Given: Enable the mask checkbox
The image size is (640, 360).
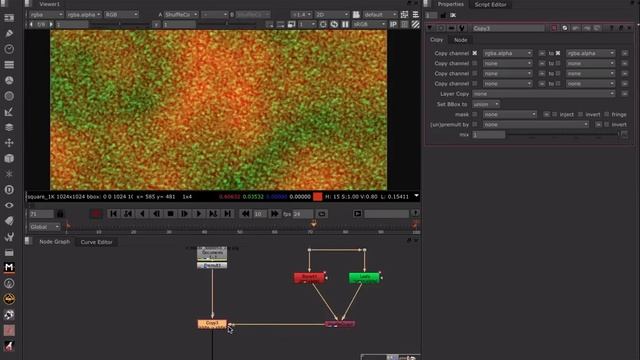Looking at the screenshot, I should [475, 114].
